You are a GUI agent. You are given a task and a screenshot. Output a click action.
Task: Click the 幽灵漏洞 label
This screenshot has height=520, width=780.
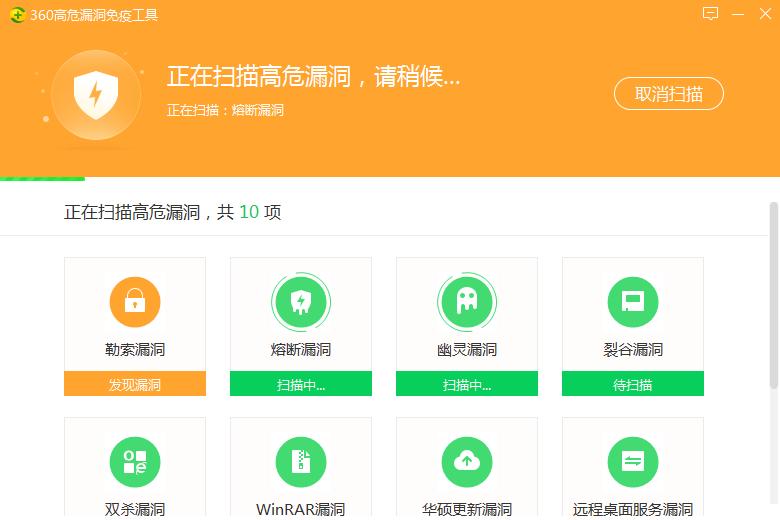click(467, 349)
